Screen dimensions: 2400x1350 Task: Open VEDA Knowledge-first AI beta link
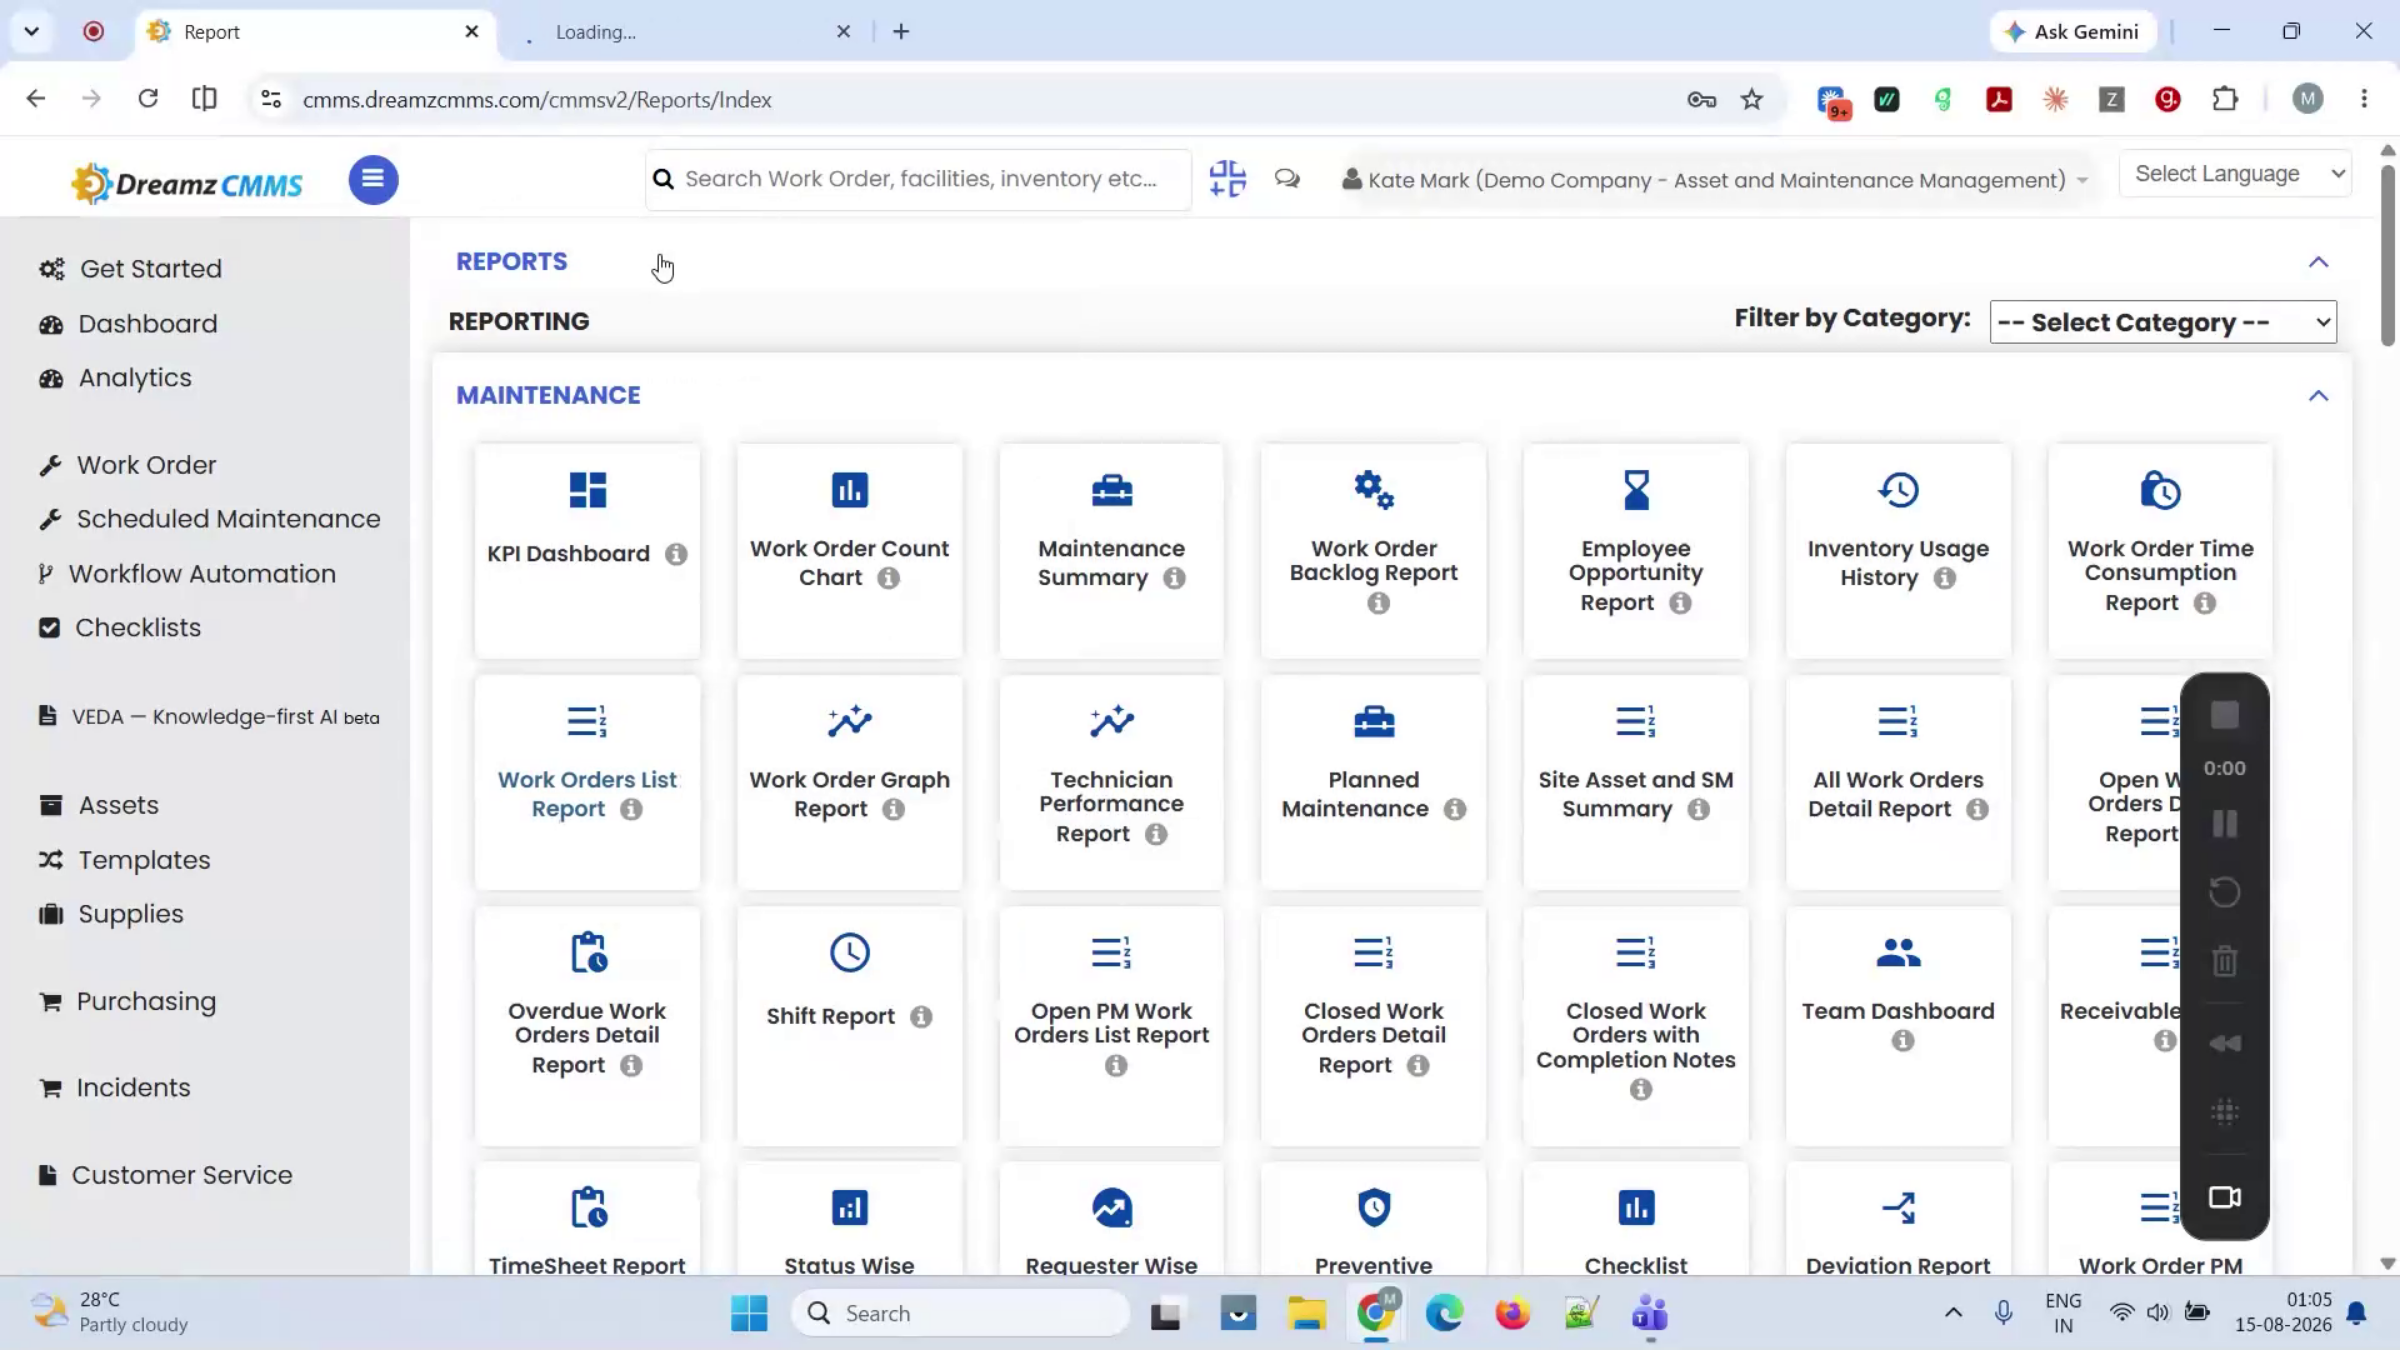coord(209,717)
